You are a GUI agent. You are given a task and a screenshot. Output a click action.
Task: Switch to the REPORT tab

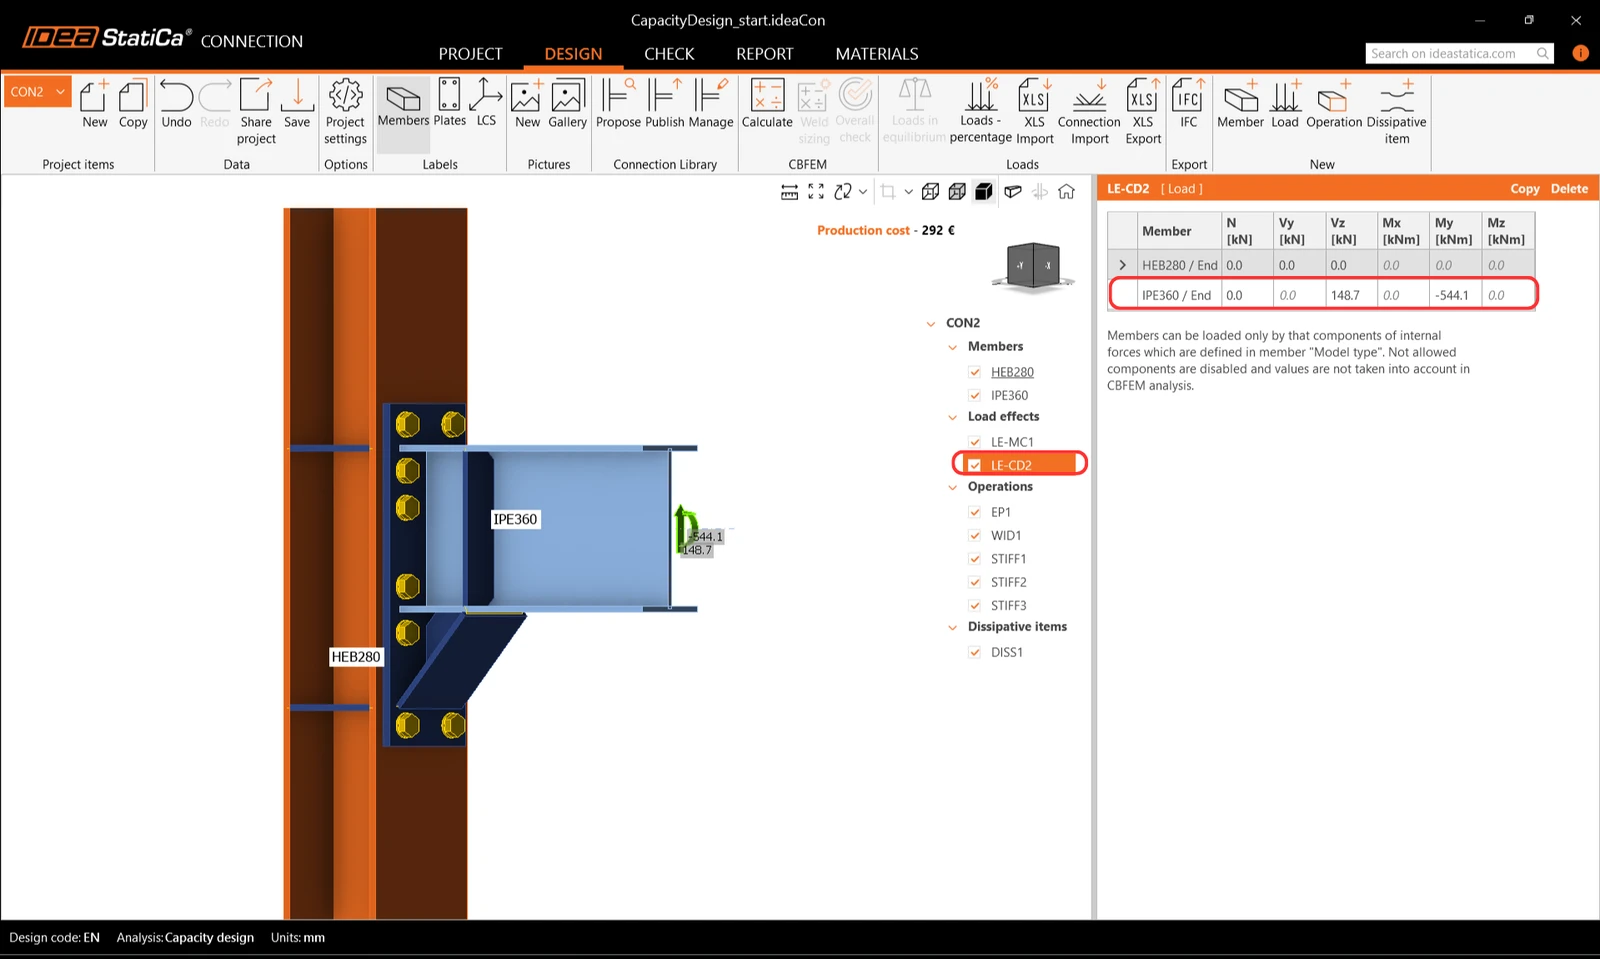765,54
